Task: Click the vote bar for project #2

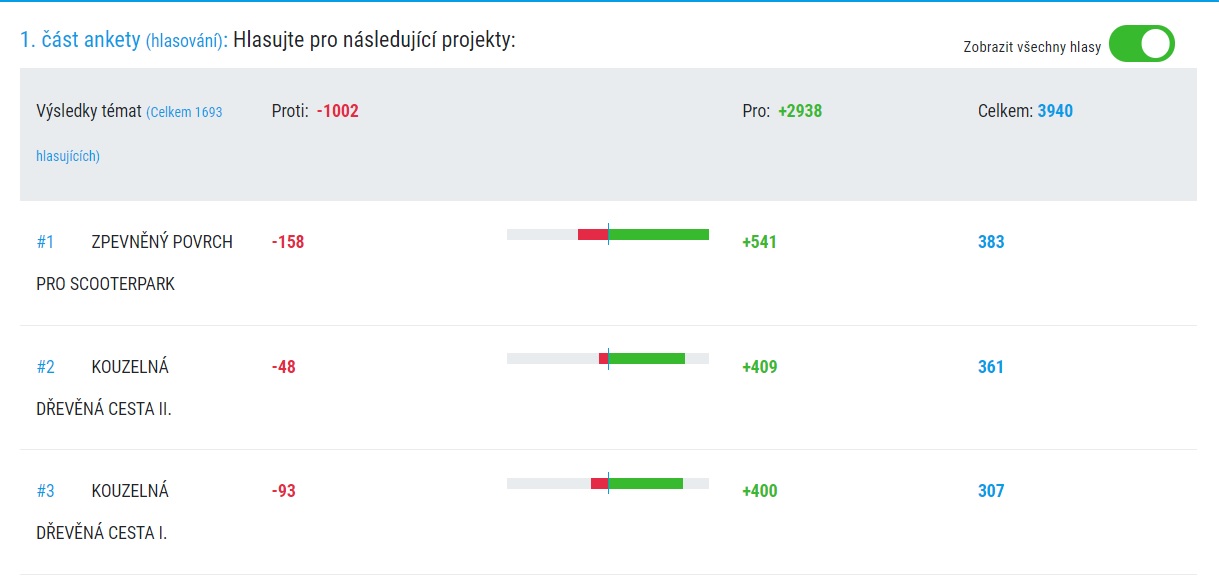Action: 608,358
